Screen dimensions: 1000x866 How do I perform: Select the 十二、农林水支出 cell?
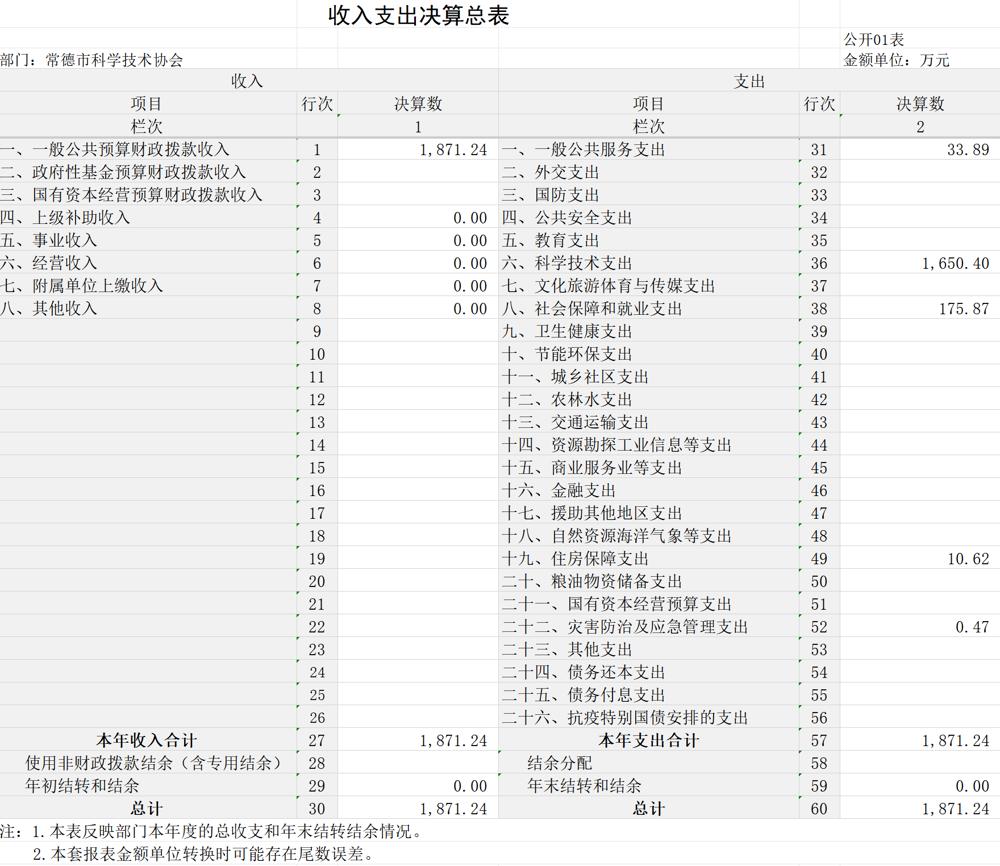[649, 399]
